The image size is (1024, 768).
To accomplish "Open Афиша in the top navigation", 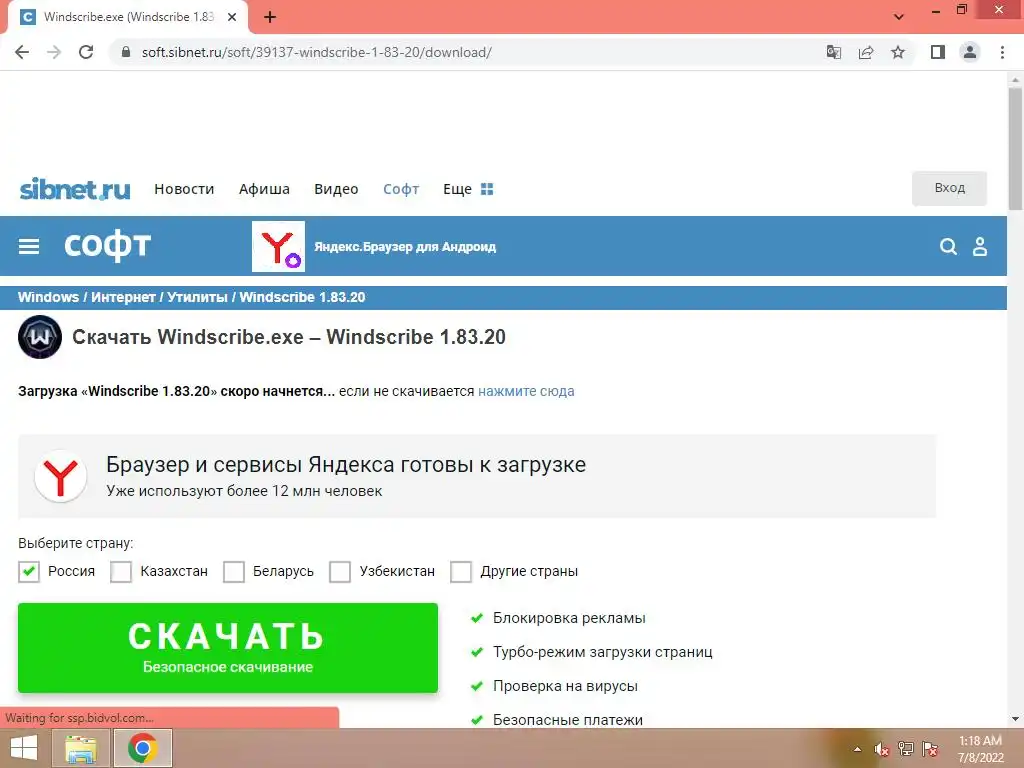I will pos(264,189).
